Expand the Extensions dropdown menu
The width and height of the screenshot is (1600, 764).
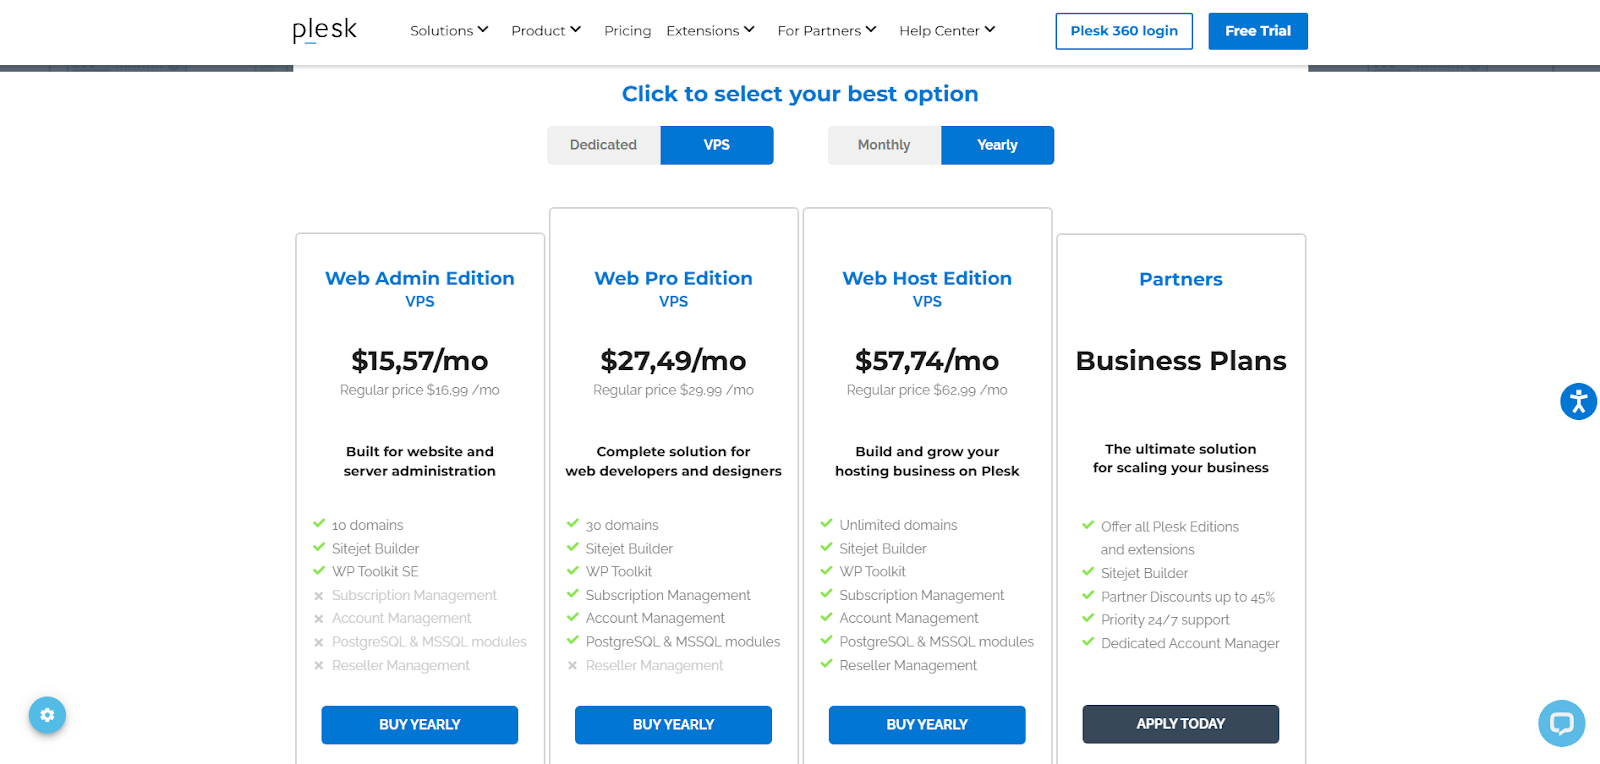[710, 31]
